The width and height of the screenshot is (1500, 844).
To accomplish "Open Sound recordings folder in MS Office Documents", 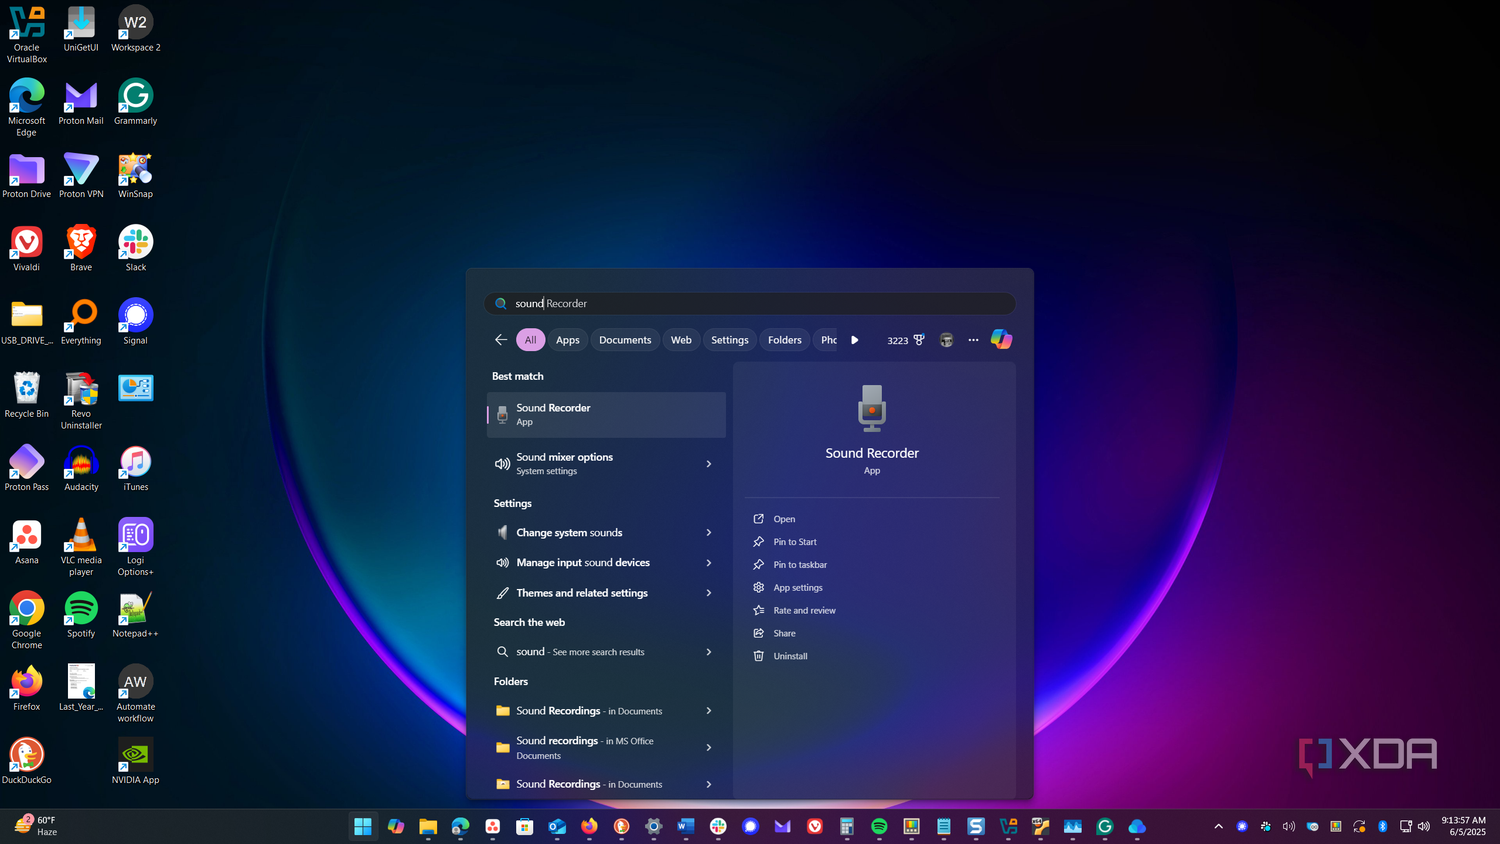I will coord(606,748).
